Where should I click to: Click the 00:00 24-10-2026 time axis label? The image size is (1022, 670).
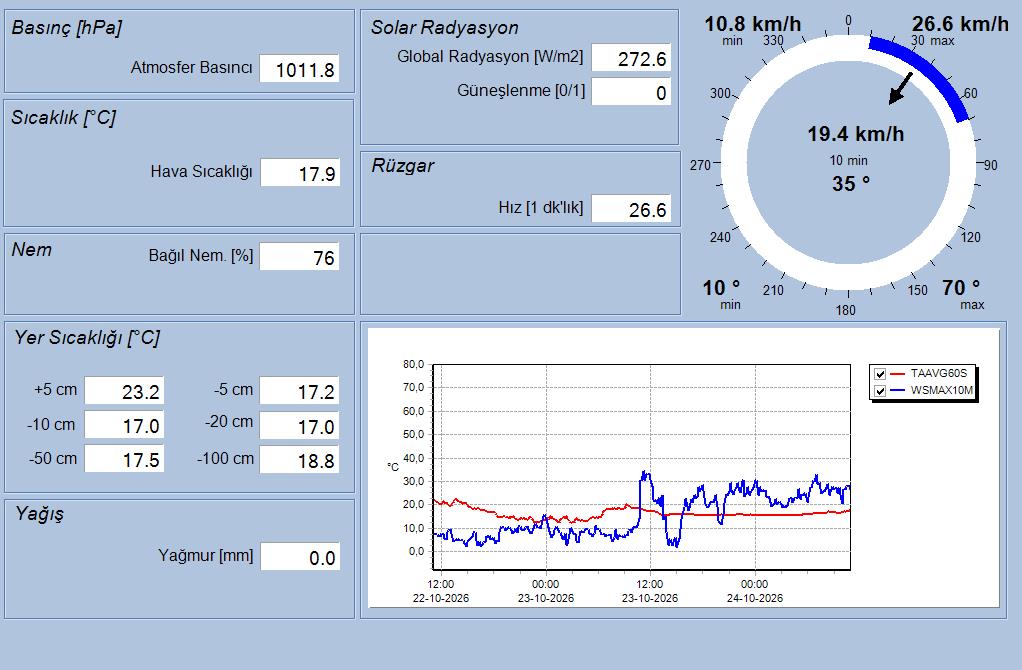[755, 591]
